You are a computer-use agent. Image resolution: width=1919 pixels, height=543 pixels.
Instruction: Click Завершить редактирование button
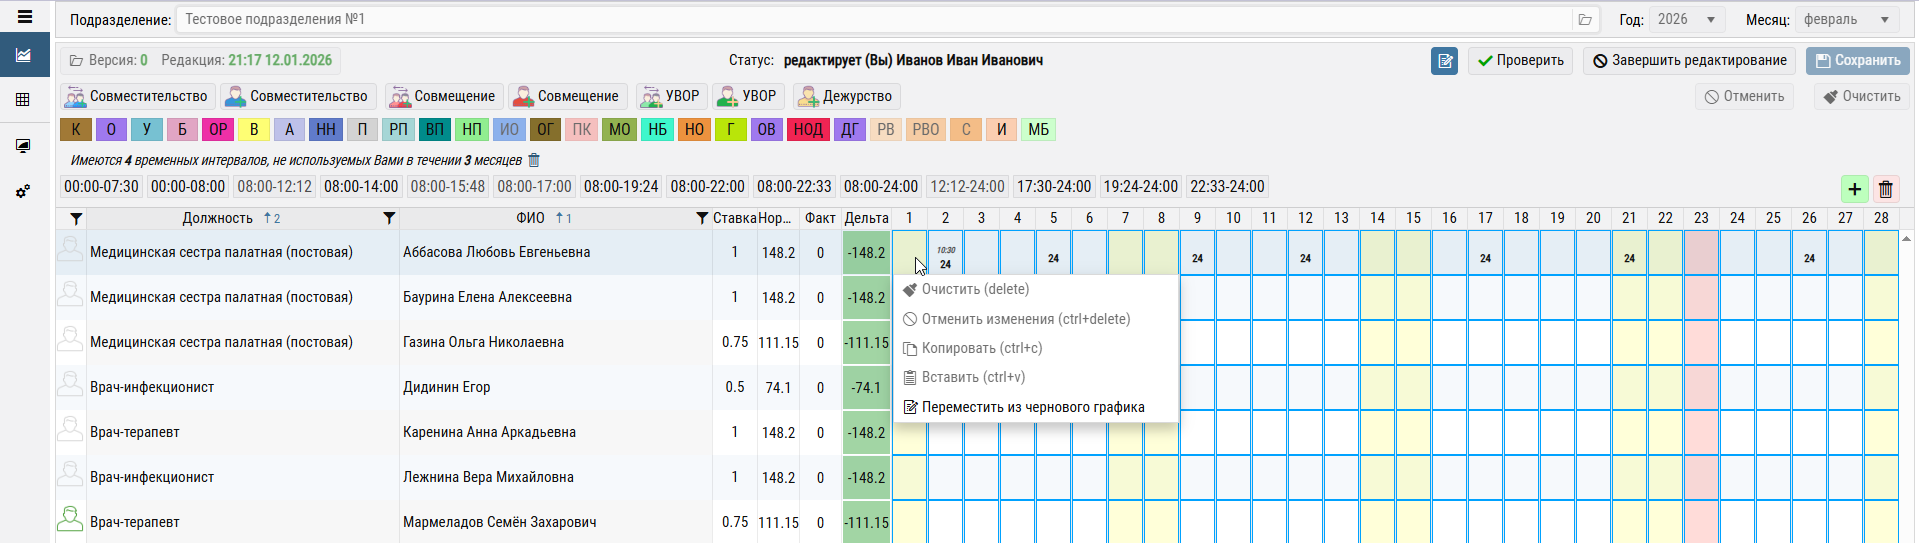point(1689,61)
